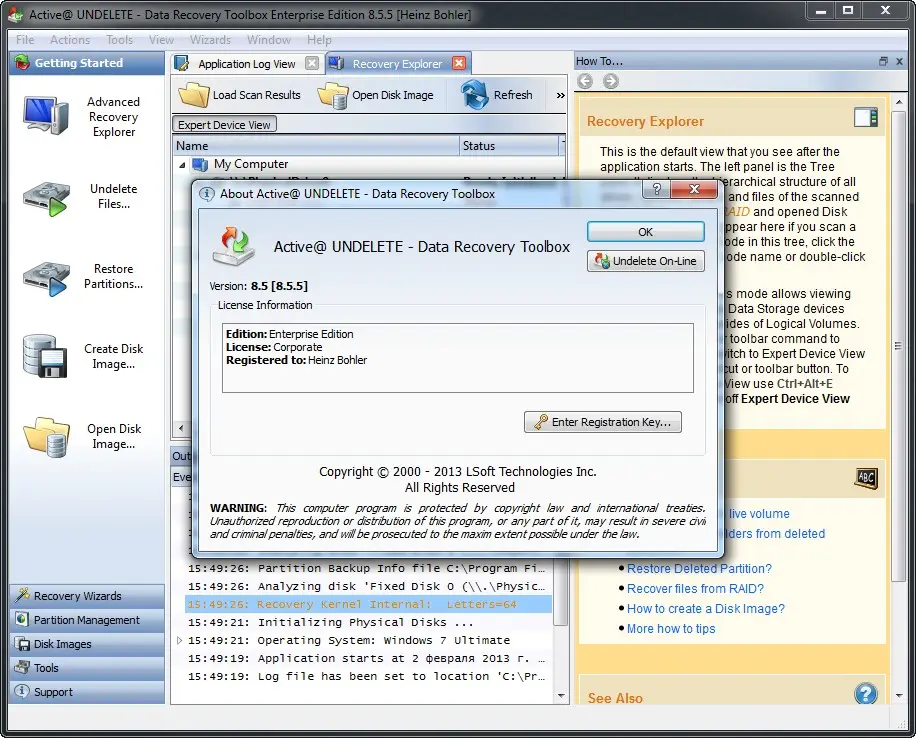Viewport: 916px width, 738px height.
Task: Click the How To back arrow
Action: (x=585, y=81)
